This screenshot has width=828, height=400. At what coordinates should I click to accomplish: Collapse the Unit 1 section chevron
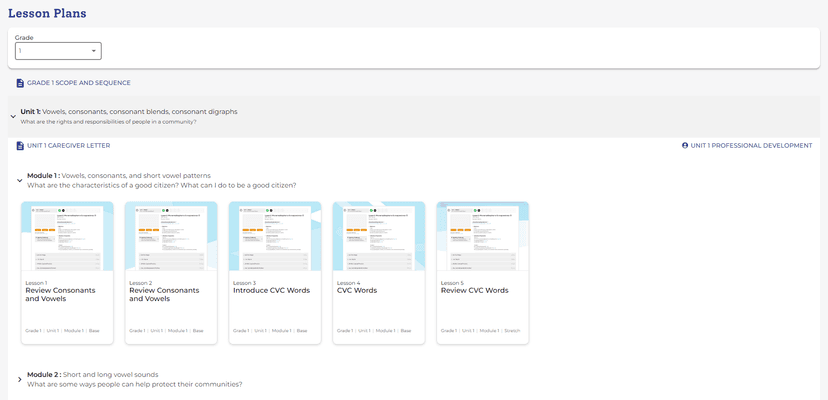(13, 117)
